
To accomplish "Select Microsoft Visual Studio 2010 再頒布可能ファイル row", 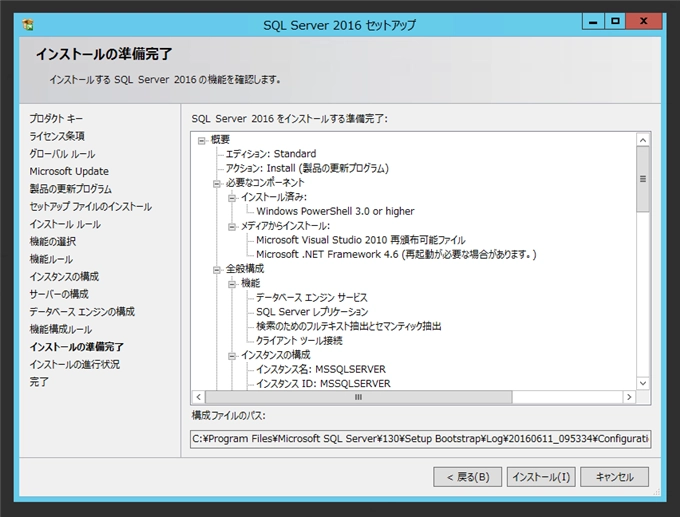I will click(x=360, y=240).
